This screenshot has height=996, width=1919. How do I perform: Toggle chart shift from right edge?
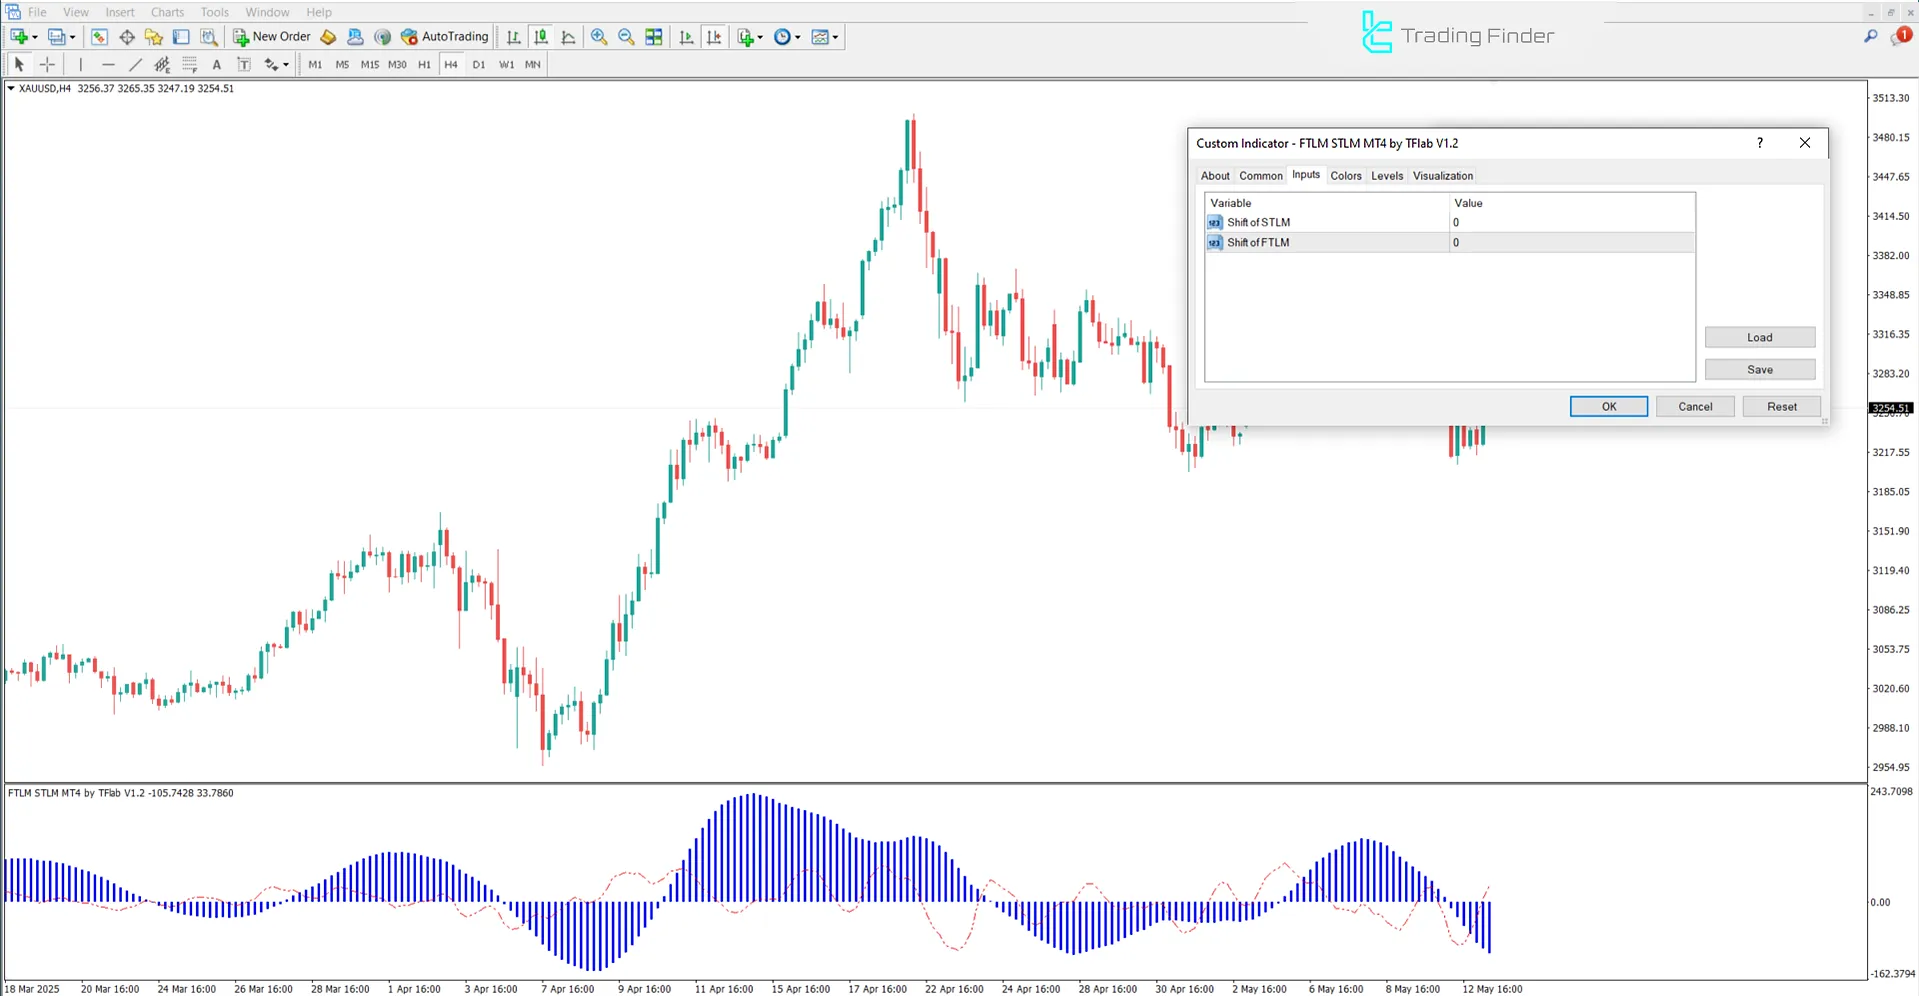(x=715, y=37)
